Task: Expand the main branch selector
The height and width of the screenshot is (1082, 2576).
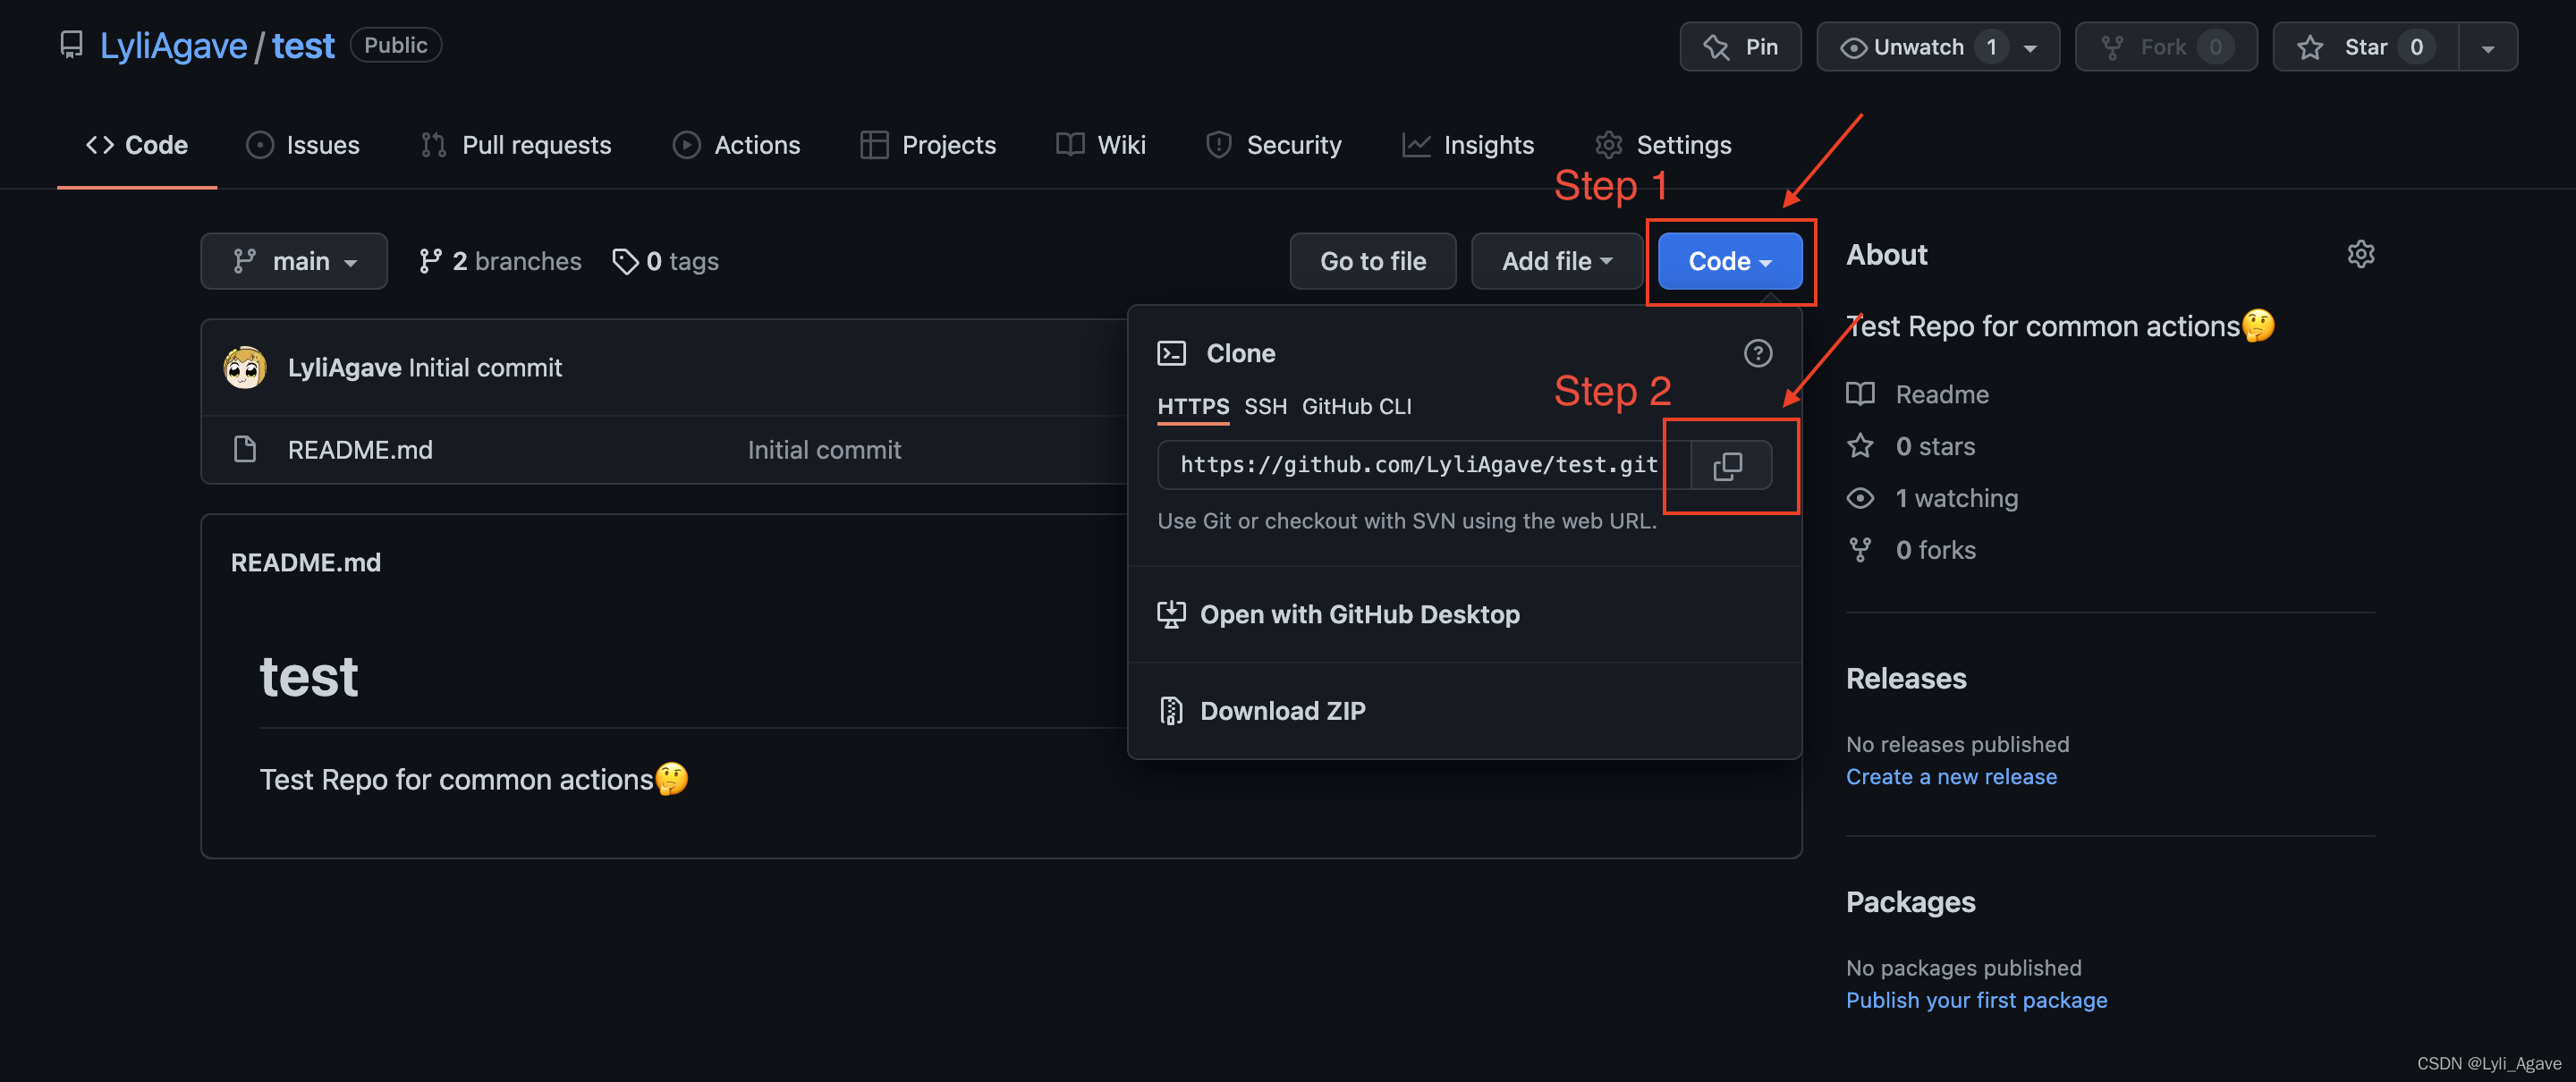Action: 294,261
